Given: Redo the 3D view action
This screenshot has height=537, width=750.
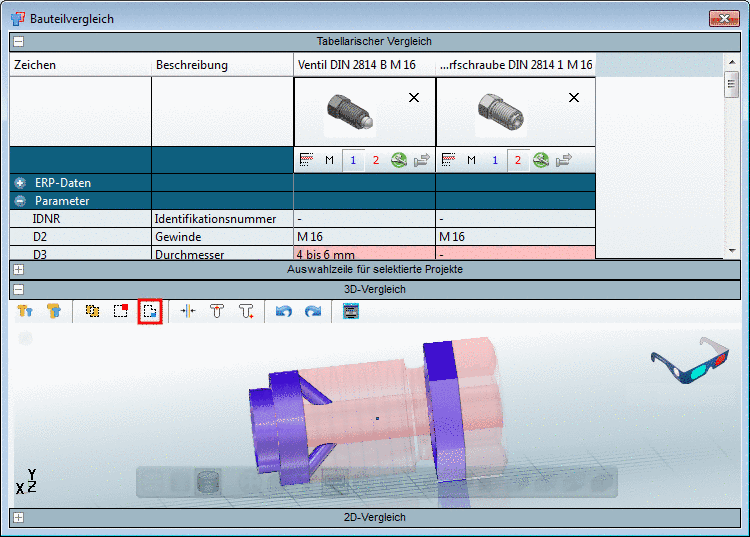Looking at the screenshot, I should coord(313,311).
